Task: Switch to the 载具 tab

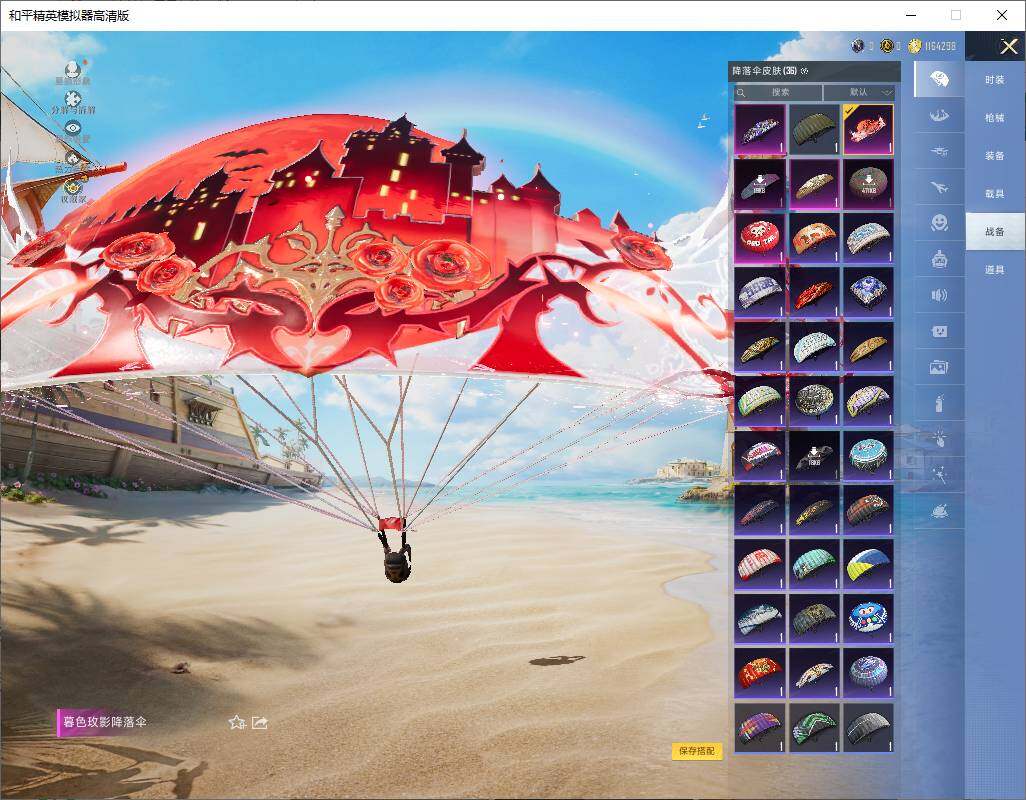Action: (x=995, y=194)
